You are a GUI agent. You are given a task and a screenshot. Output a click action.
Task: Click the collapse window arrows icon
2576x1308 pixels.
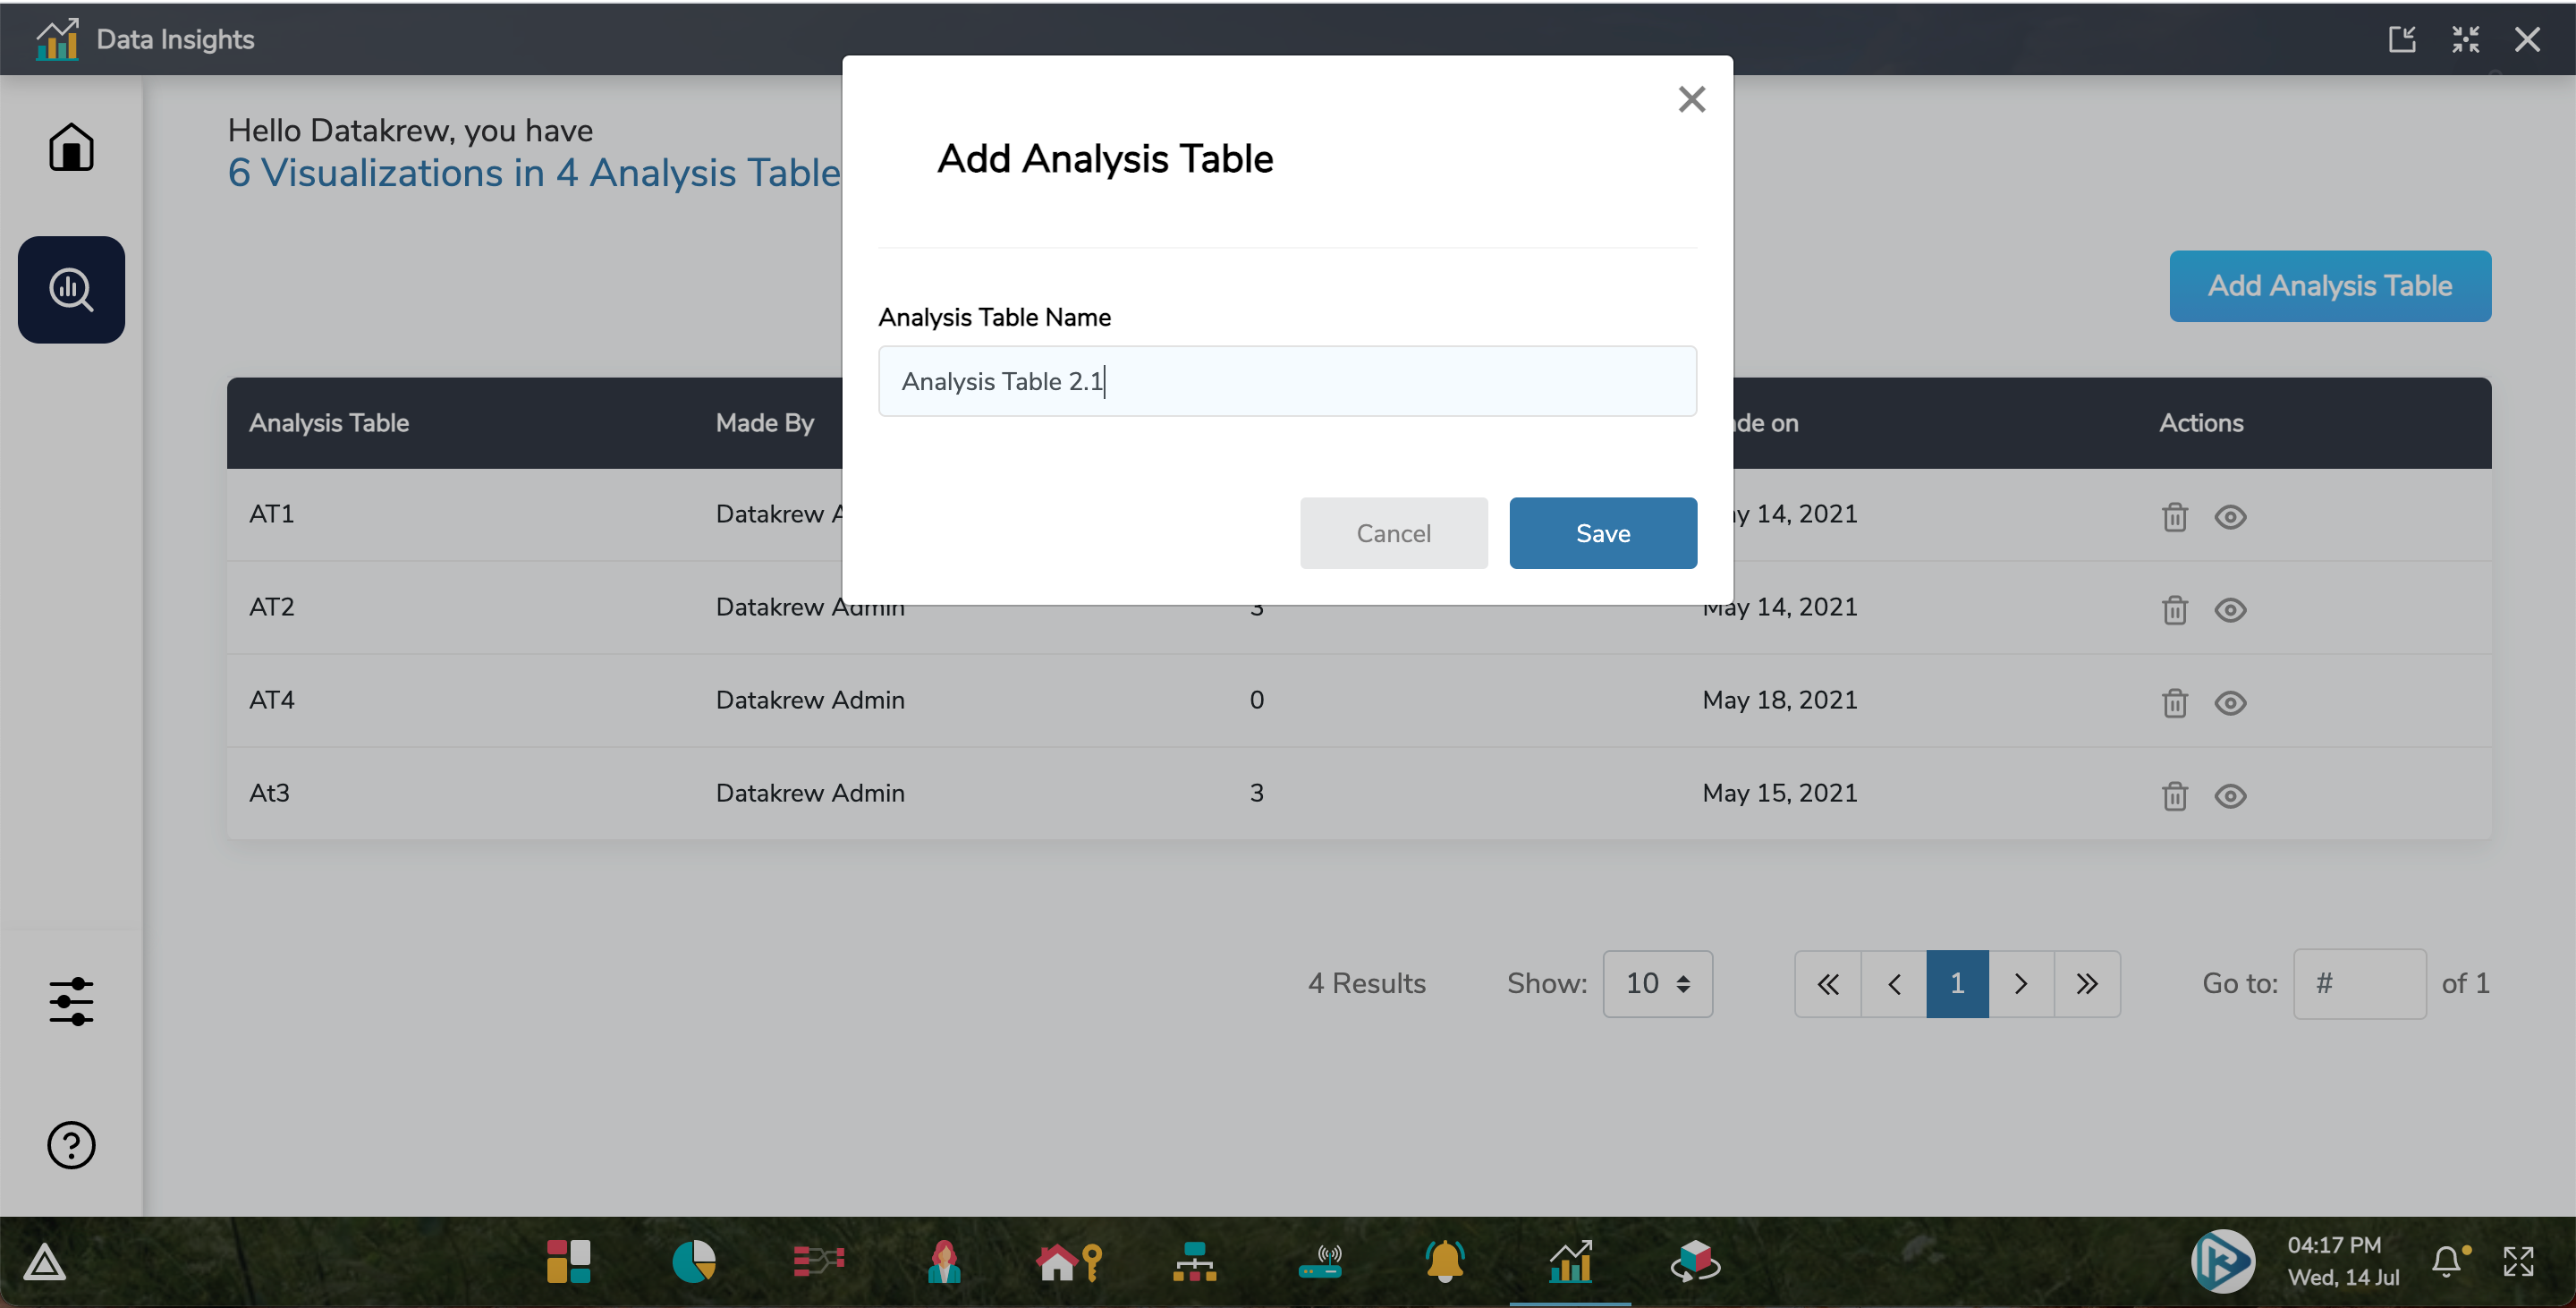2465,39
